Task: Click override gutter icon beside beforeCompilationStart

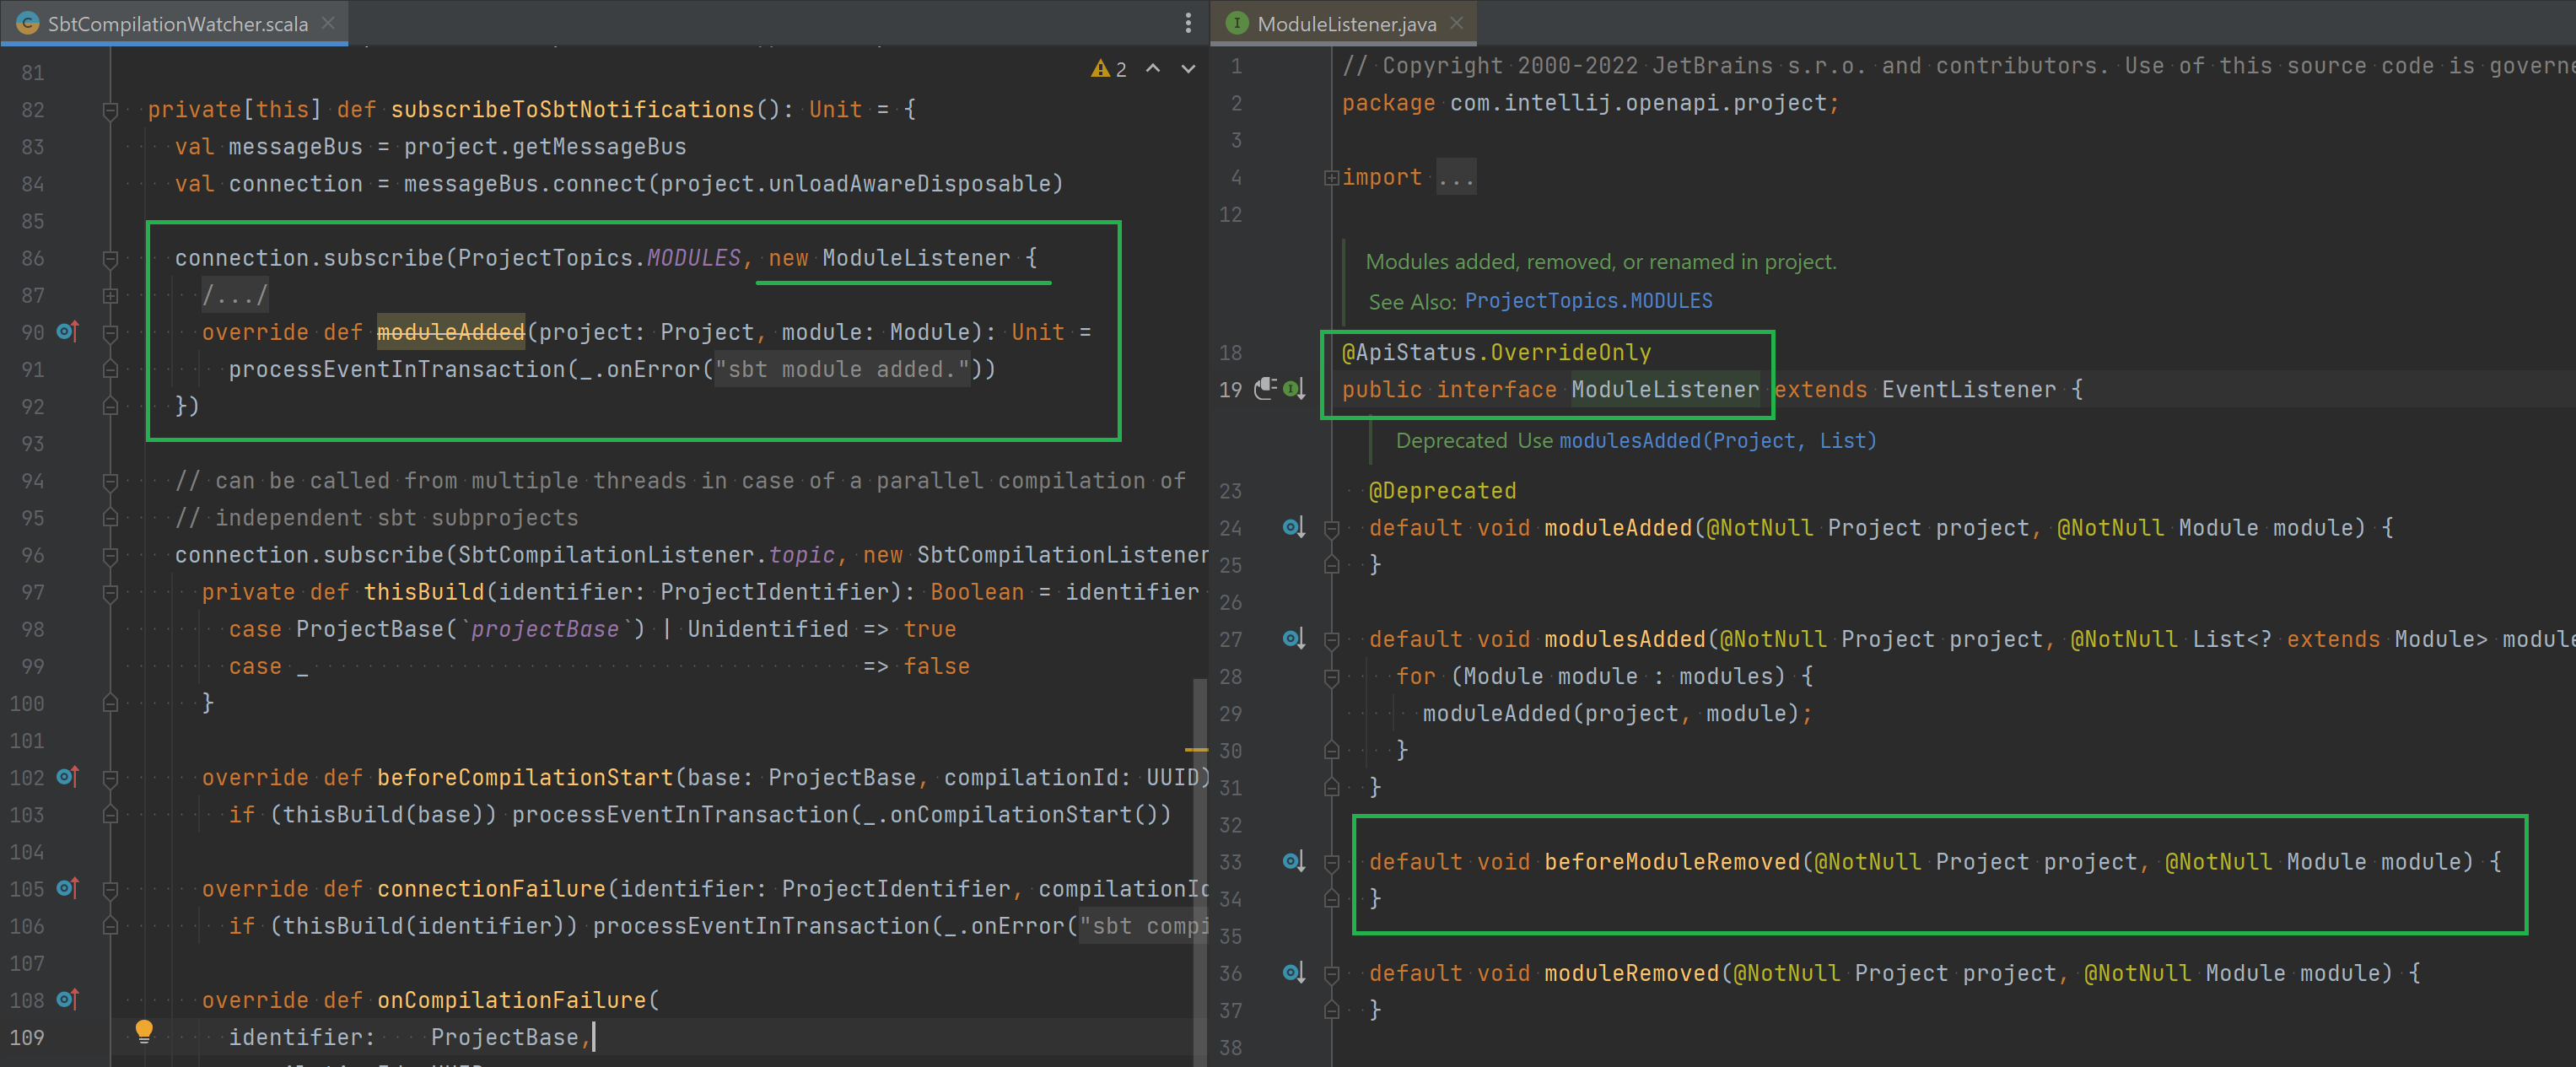Action: (x=67, y=777)
